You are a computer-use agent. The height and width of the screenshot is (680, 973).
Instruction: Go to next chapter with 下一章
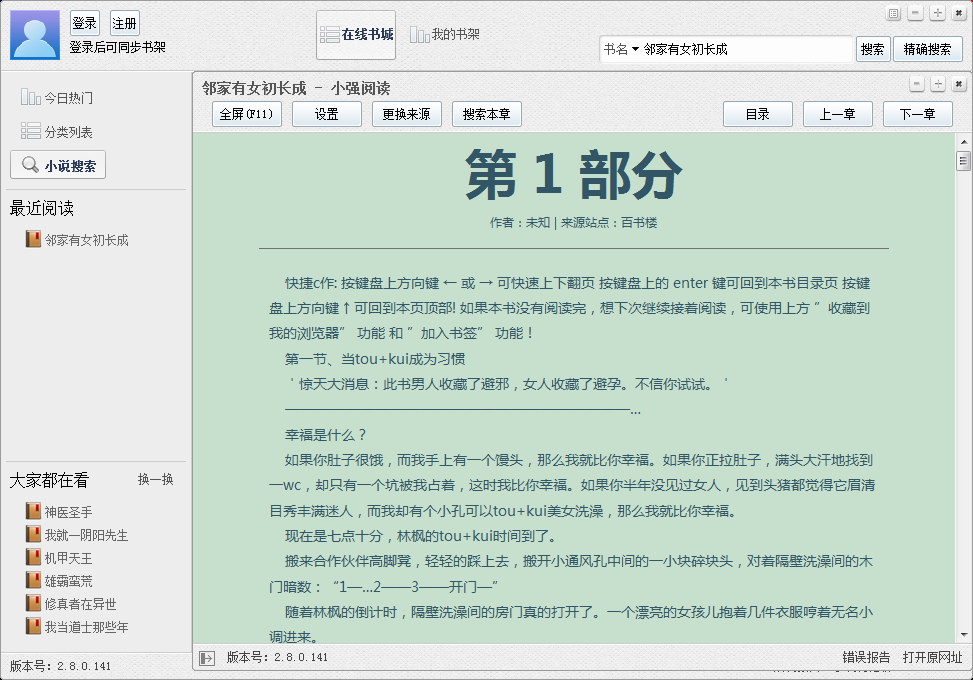917,114
